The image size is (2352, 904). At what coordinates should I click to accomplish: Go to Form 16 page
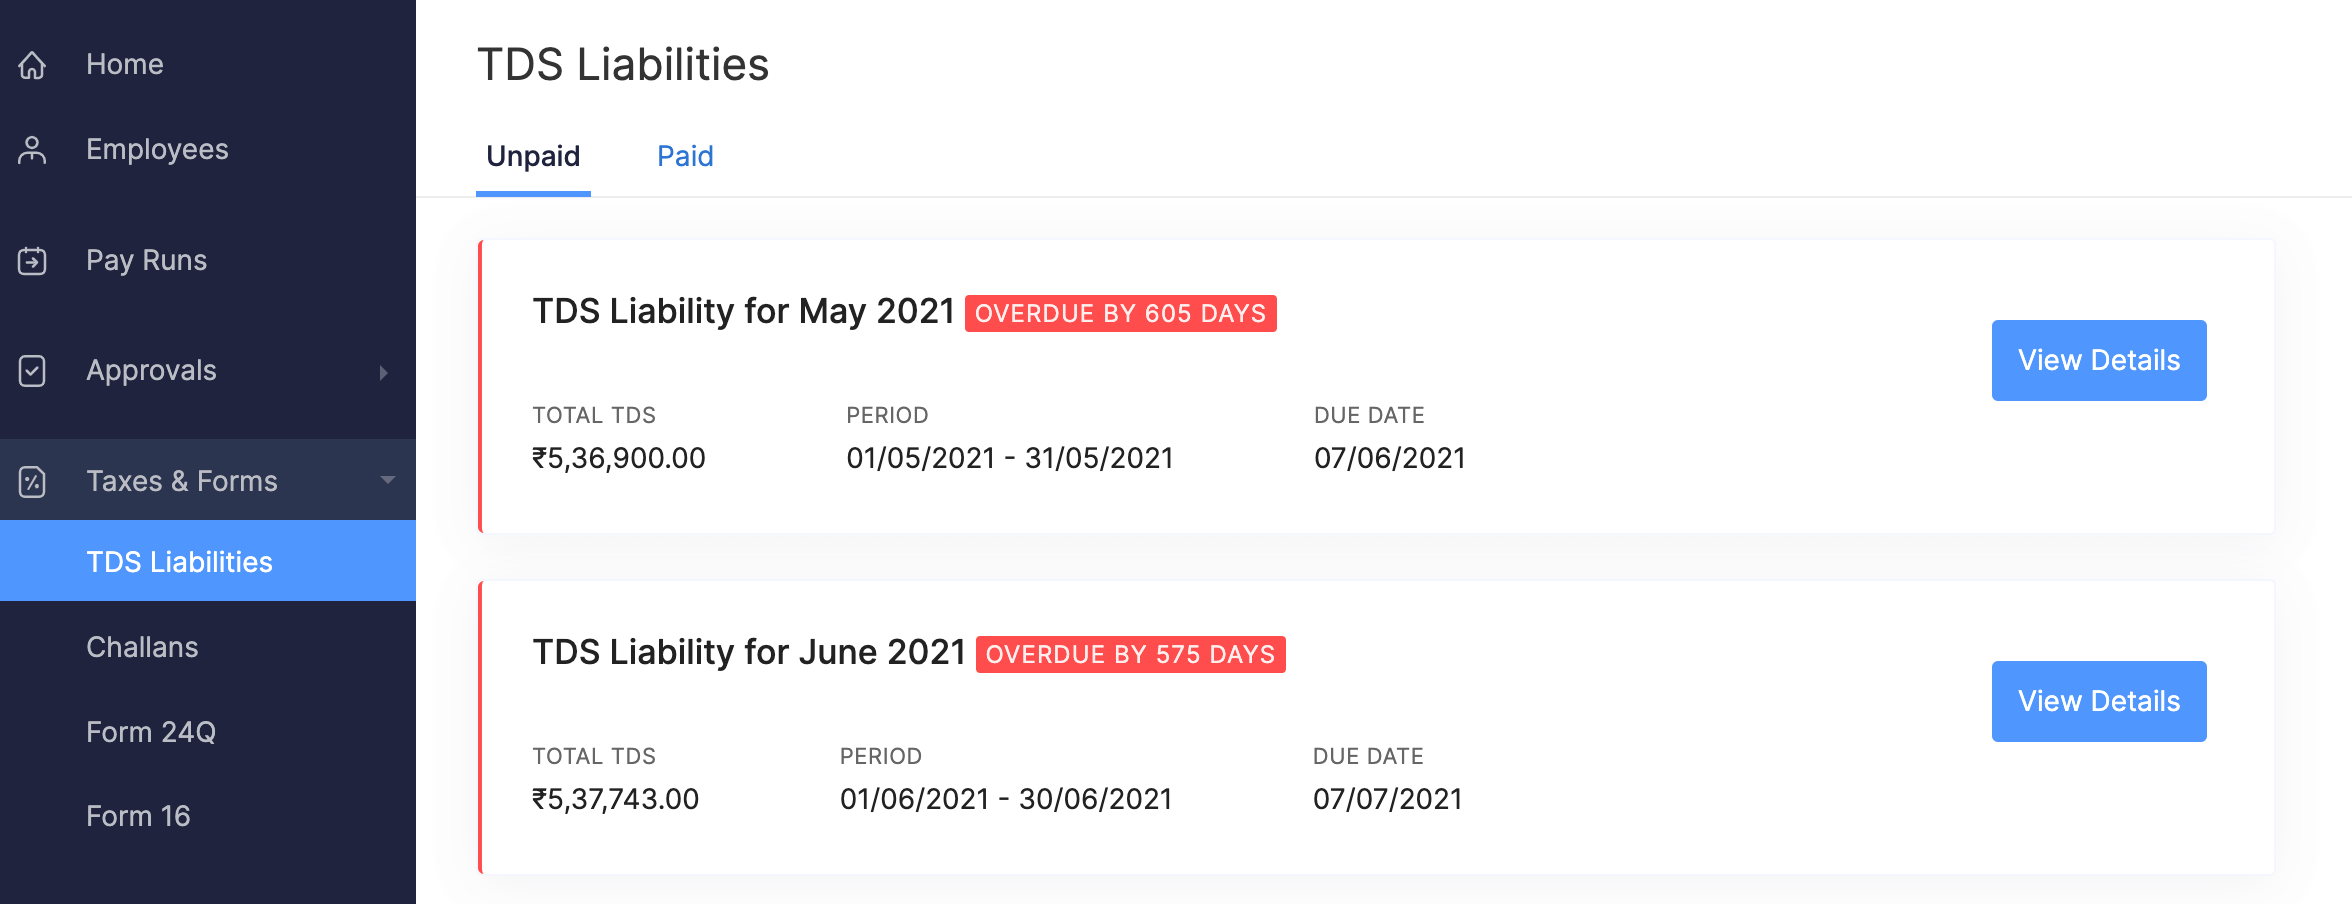pyautogui.click(x=138, y=816)
